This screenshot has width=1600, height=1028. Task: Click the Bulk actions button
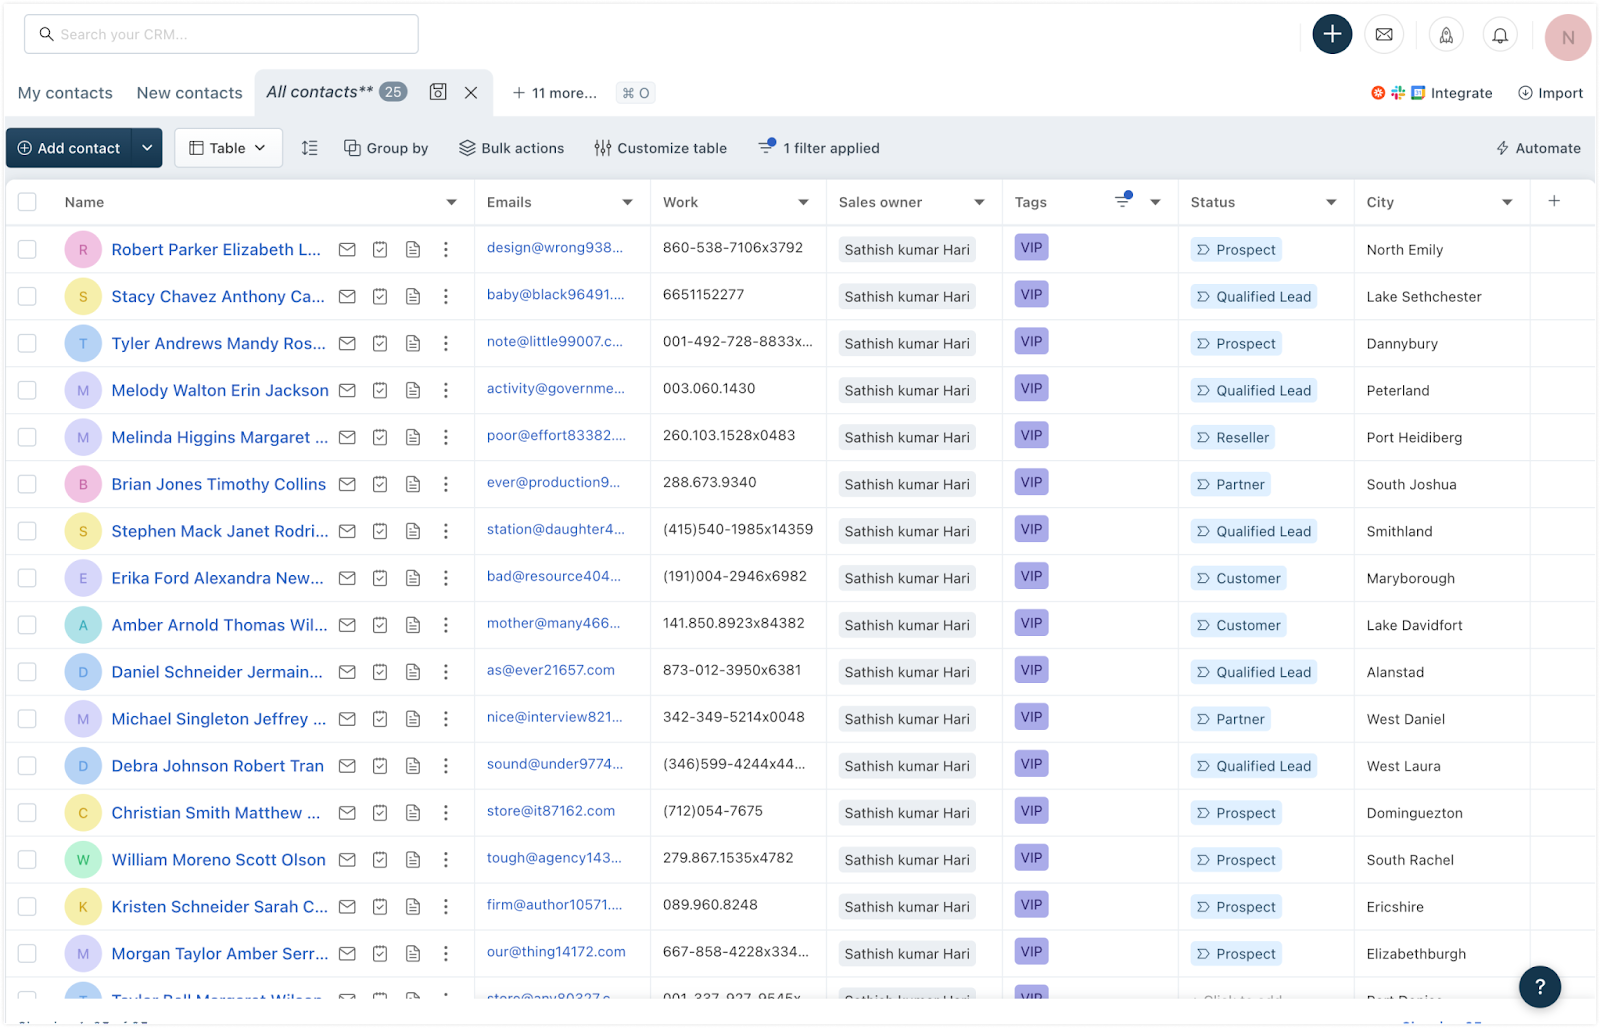[511, 148]
